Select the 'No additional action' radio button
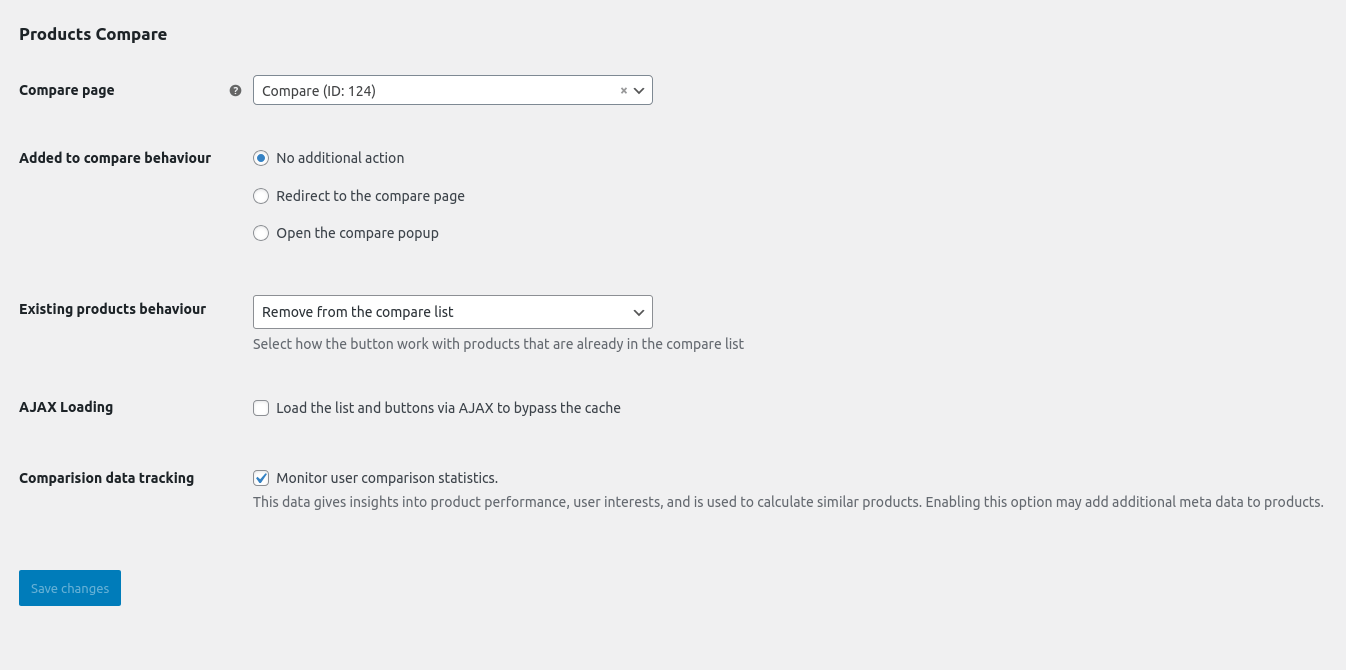 (261, 158)
